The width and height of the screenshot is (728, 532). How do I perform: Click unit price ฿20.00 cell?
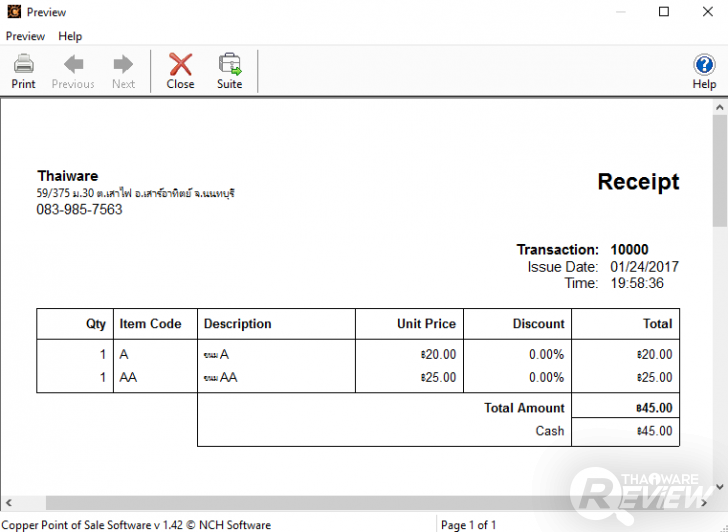pyautogui.click(x=438, y=354)
